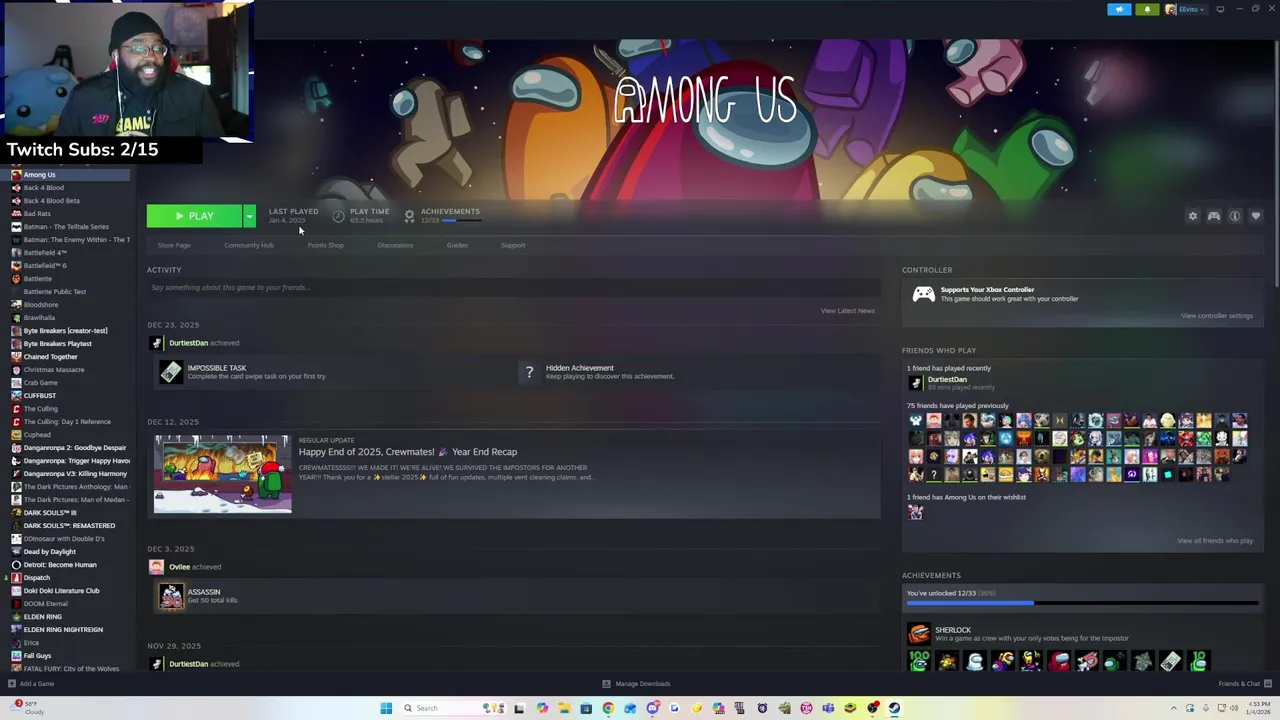Select Dead by Daylight in library
The width and height of the screenshot is (1280, 720).
(50, 552)
